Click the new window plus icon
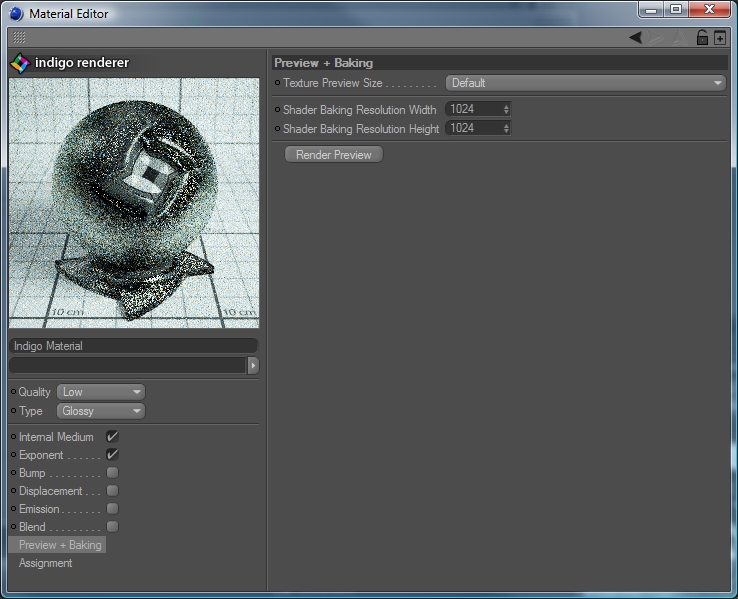The height and width of the screenshot is (599, 738). pos(720,38)
